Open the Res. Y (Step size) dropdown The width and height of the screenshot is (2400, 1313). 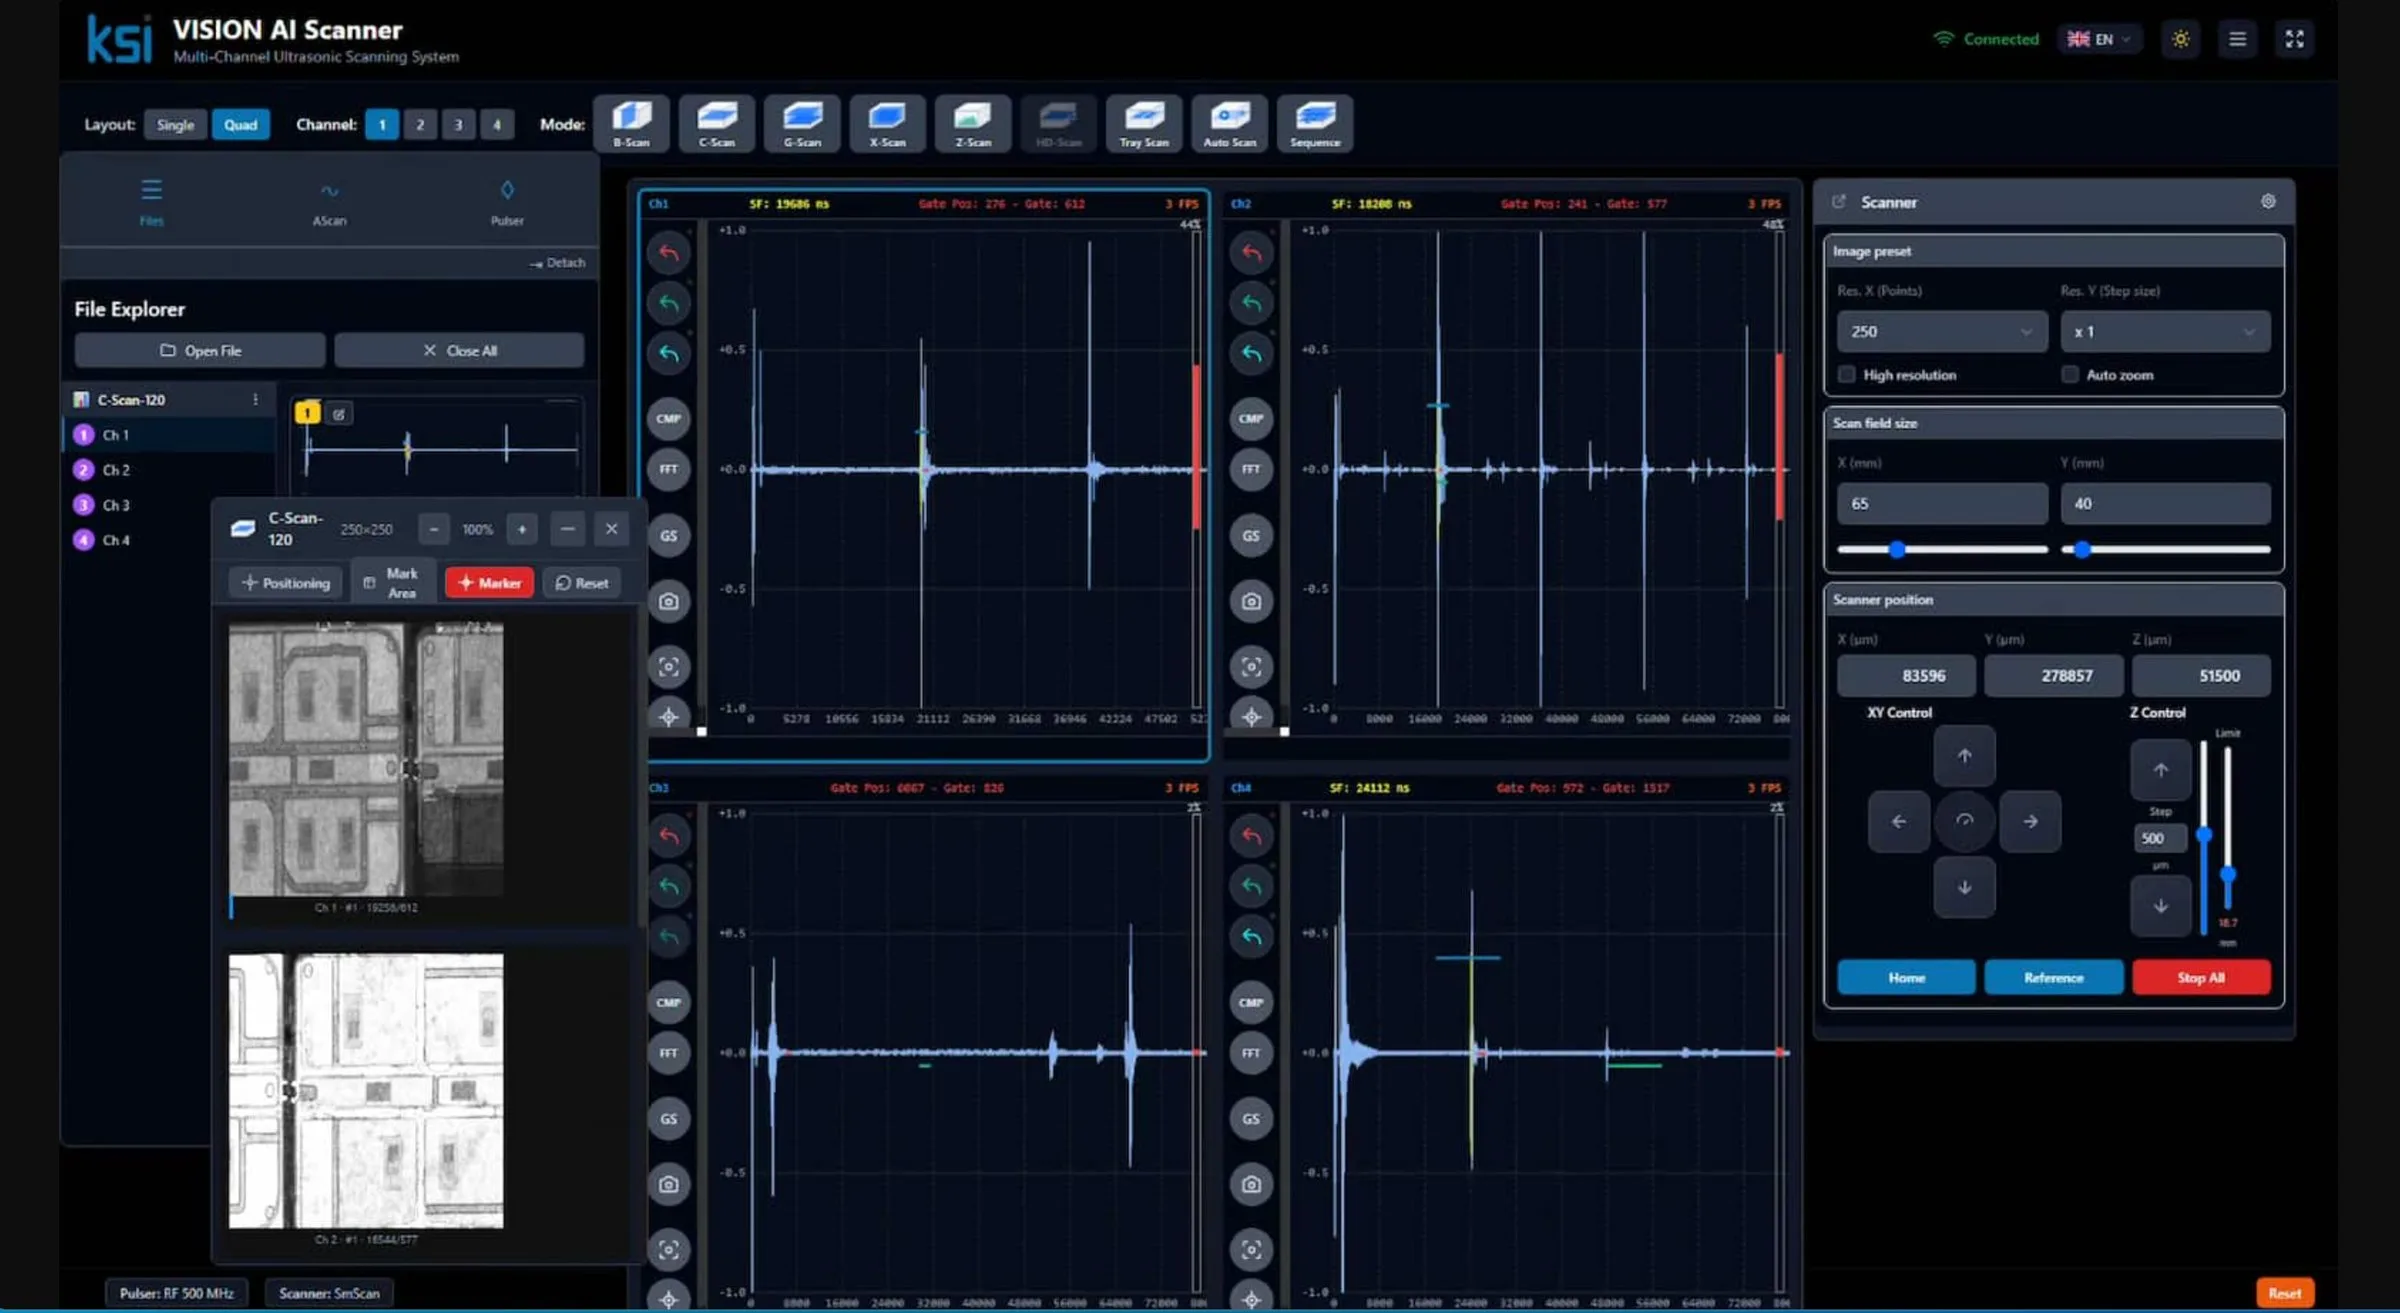point(2165,331)
